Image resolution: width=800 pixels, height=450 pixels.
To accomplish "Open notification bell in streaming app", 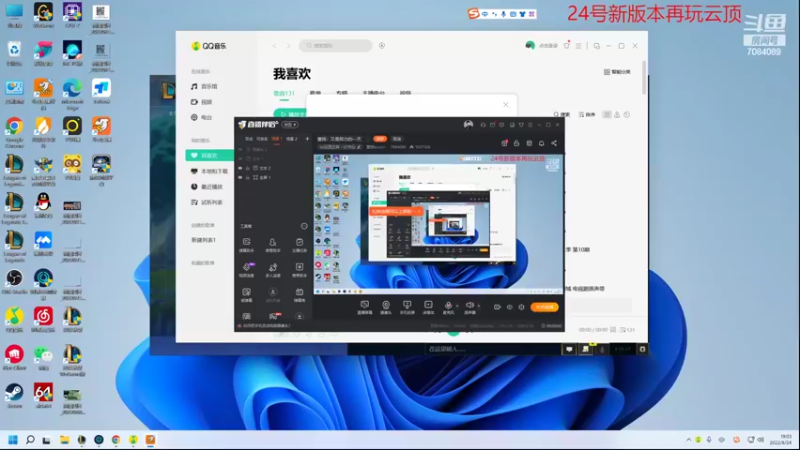I will pyautogui.click(x=541, y=143).
